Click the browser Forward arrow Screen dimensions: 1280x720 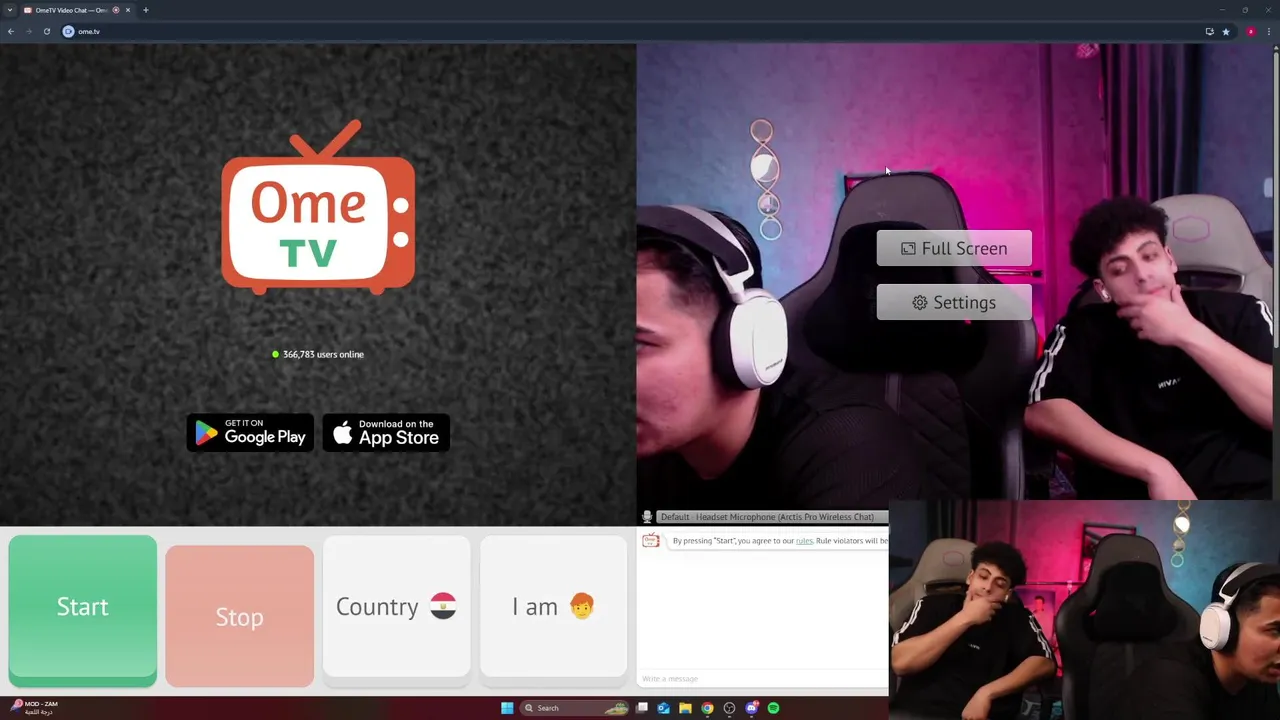pyautogui.click(x=28, y=31)
